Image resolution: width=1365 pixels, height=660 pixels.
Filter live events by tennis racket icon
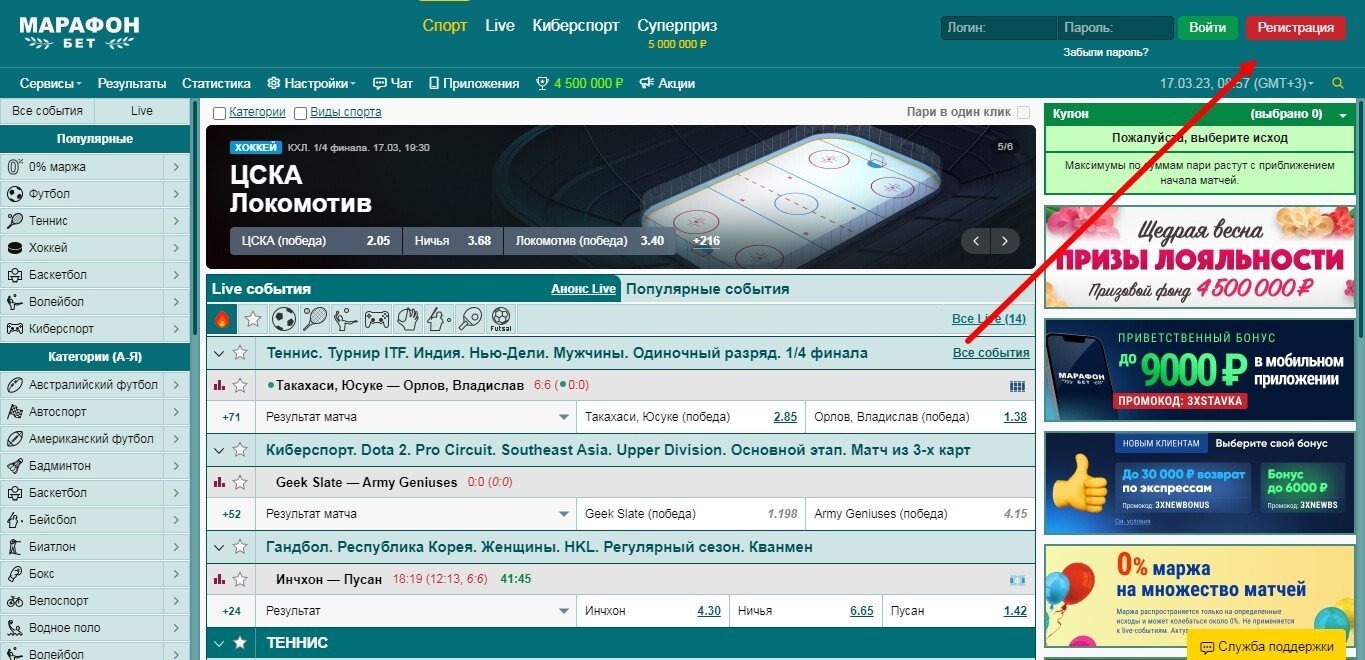pos(315,319)
